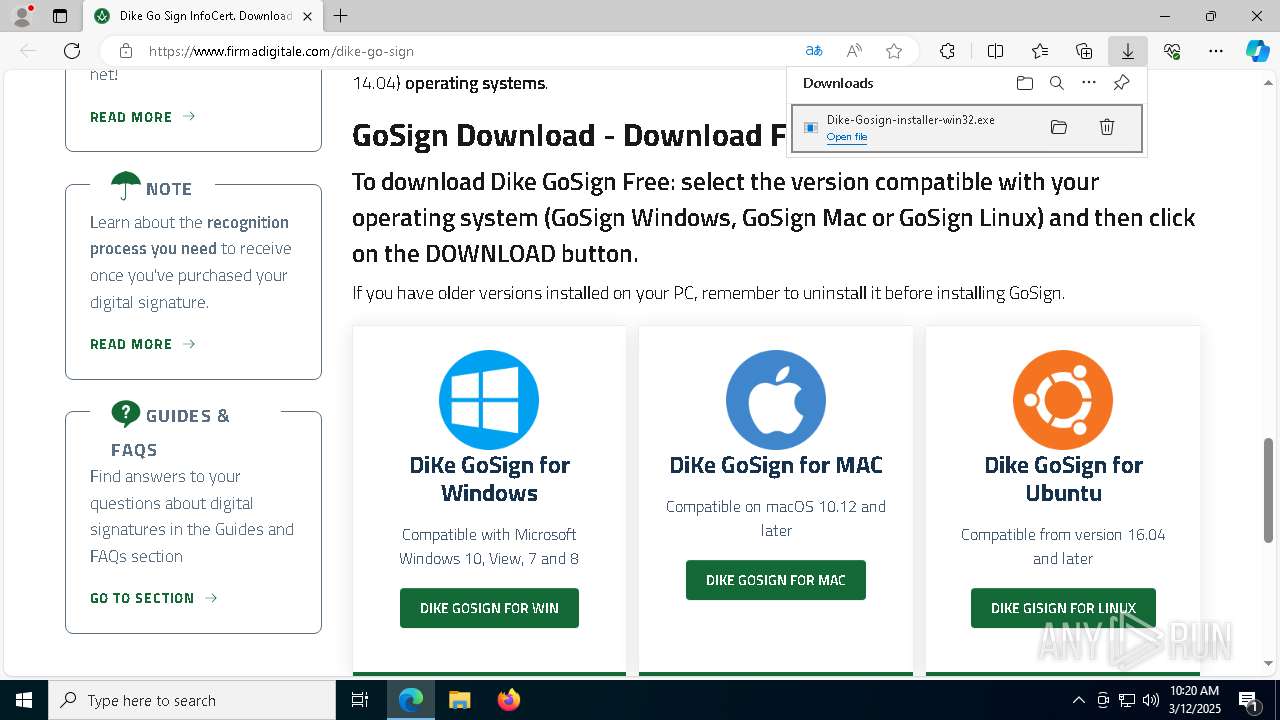Activate Read aloud icon
This screenshot has width=1280, height=720.
[x=854, y=51]
